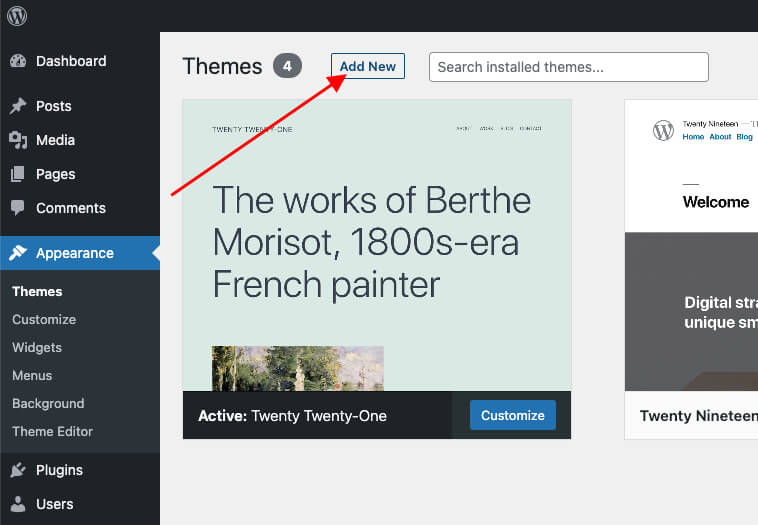Click the Plugins plug icon
The image size is (758, 525).
(x=18, y=470)
